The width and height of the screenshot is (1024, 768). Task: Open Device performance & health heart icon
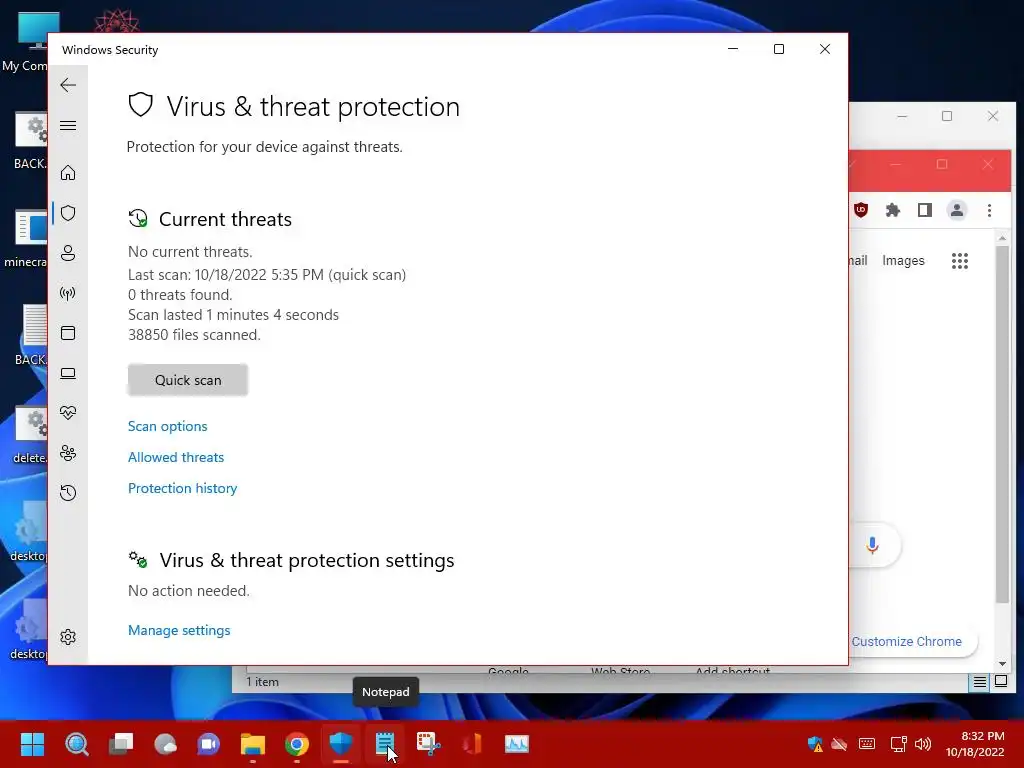[68, 413]
